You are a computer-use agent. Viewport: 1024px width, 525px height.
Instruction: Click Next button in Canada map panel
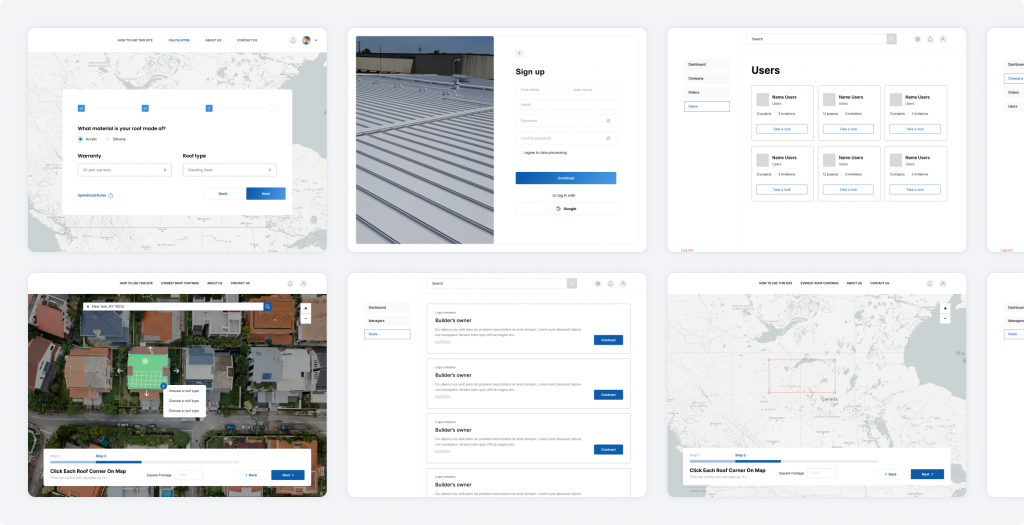(x=927, y=474)
